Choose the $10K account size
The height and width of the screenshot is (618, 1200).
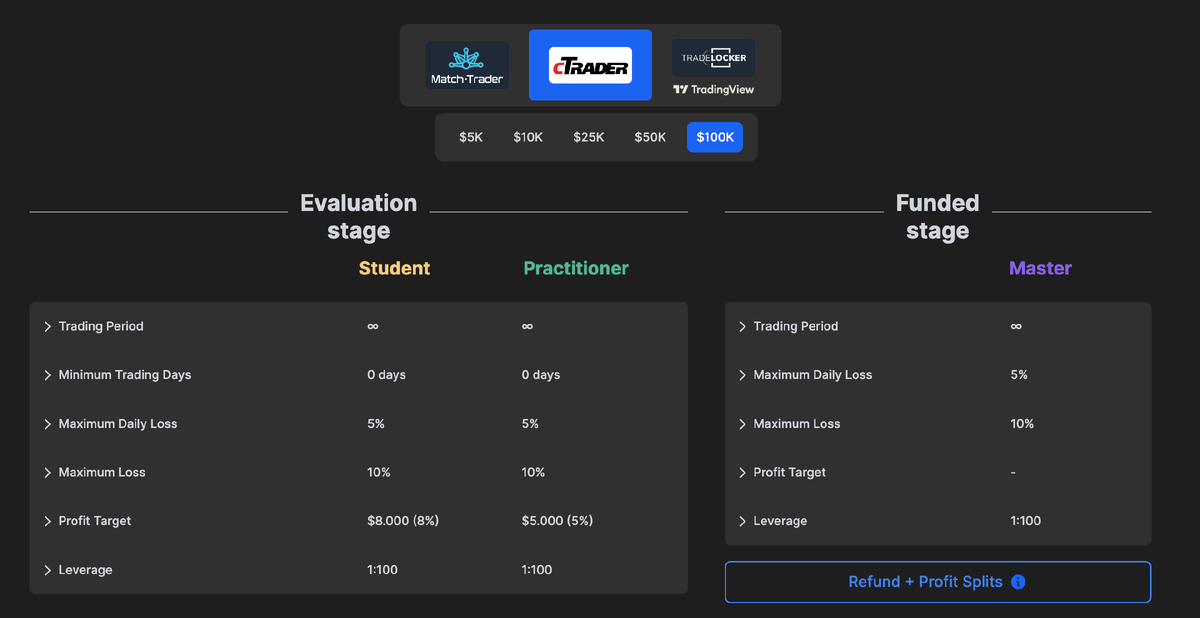point(528,137)
